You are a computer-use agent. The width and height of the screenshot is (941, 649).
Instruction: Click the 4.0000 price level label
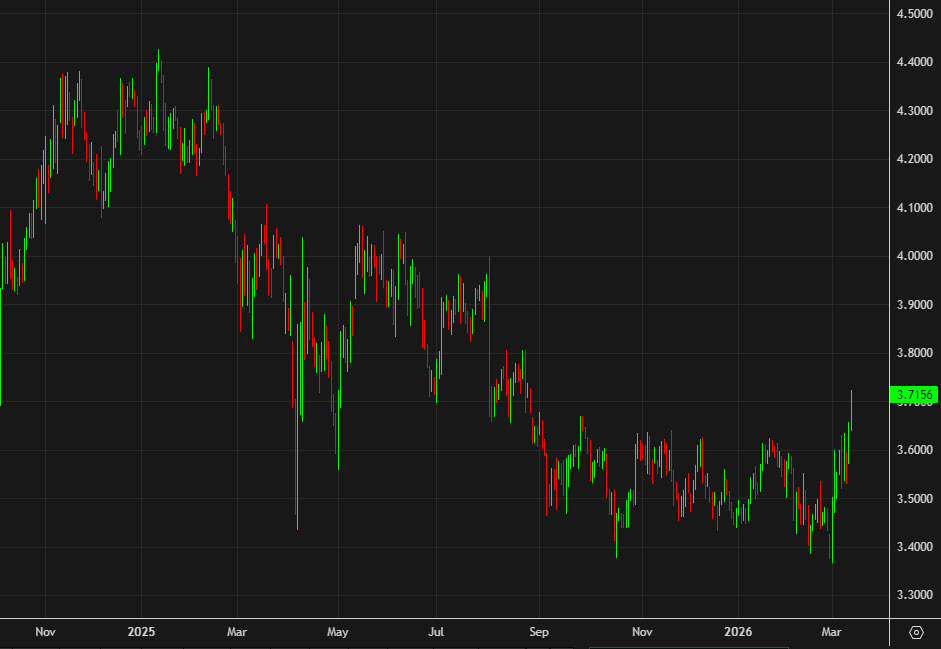(x=913, y=256)
